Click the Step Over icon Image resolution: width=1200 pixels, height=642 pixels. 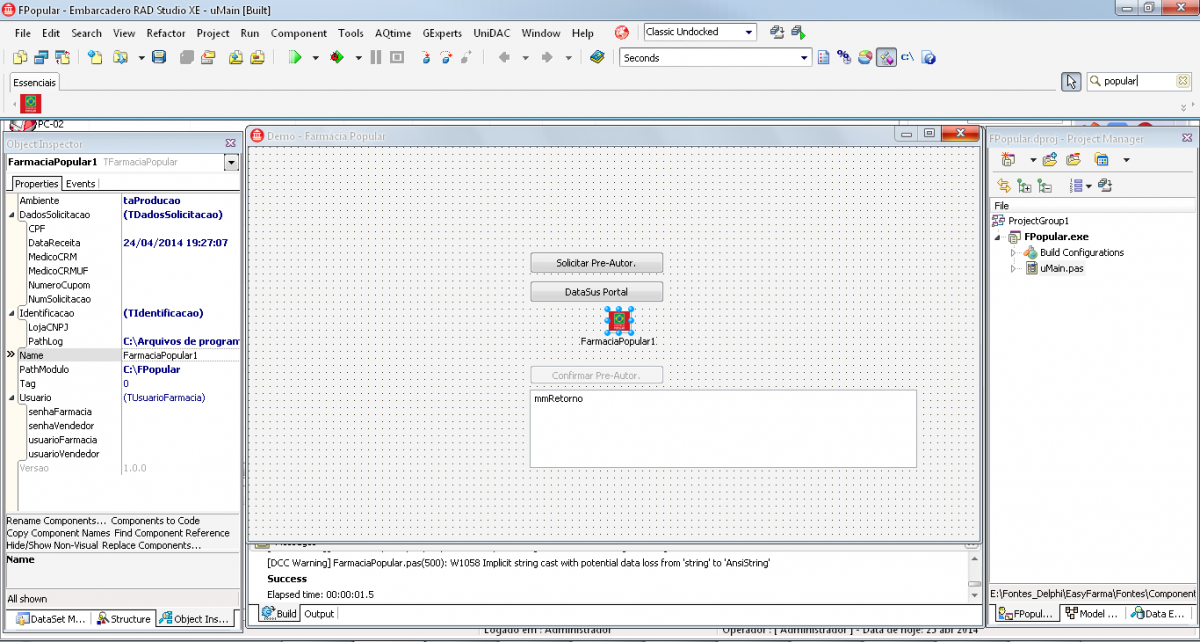coord(446,58)
